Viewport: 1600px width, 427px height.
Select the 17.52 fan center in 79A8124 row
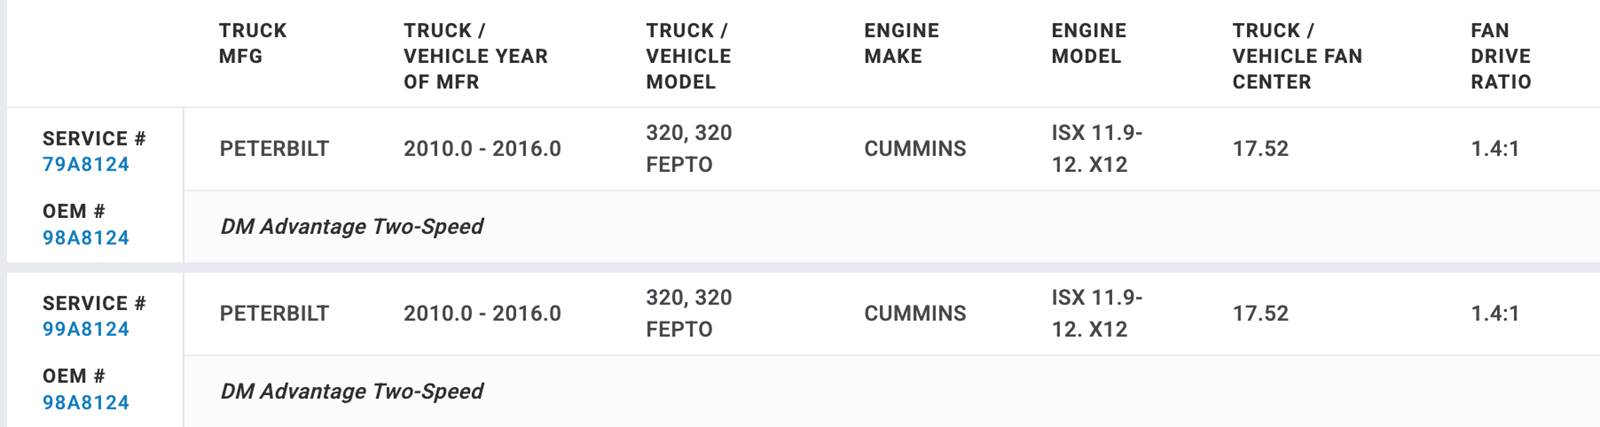click(1260, 149)
